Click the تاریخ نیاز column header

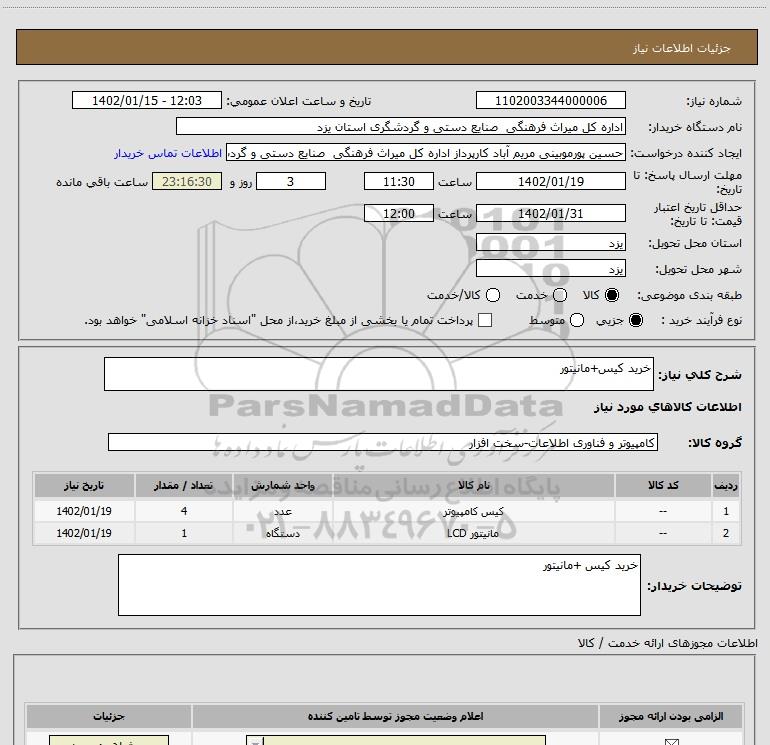tap(84, 485)
